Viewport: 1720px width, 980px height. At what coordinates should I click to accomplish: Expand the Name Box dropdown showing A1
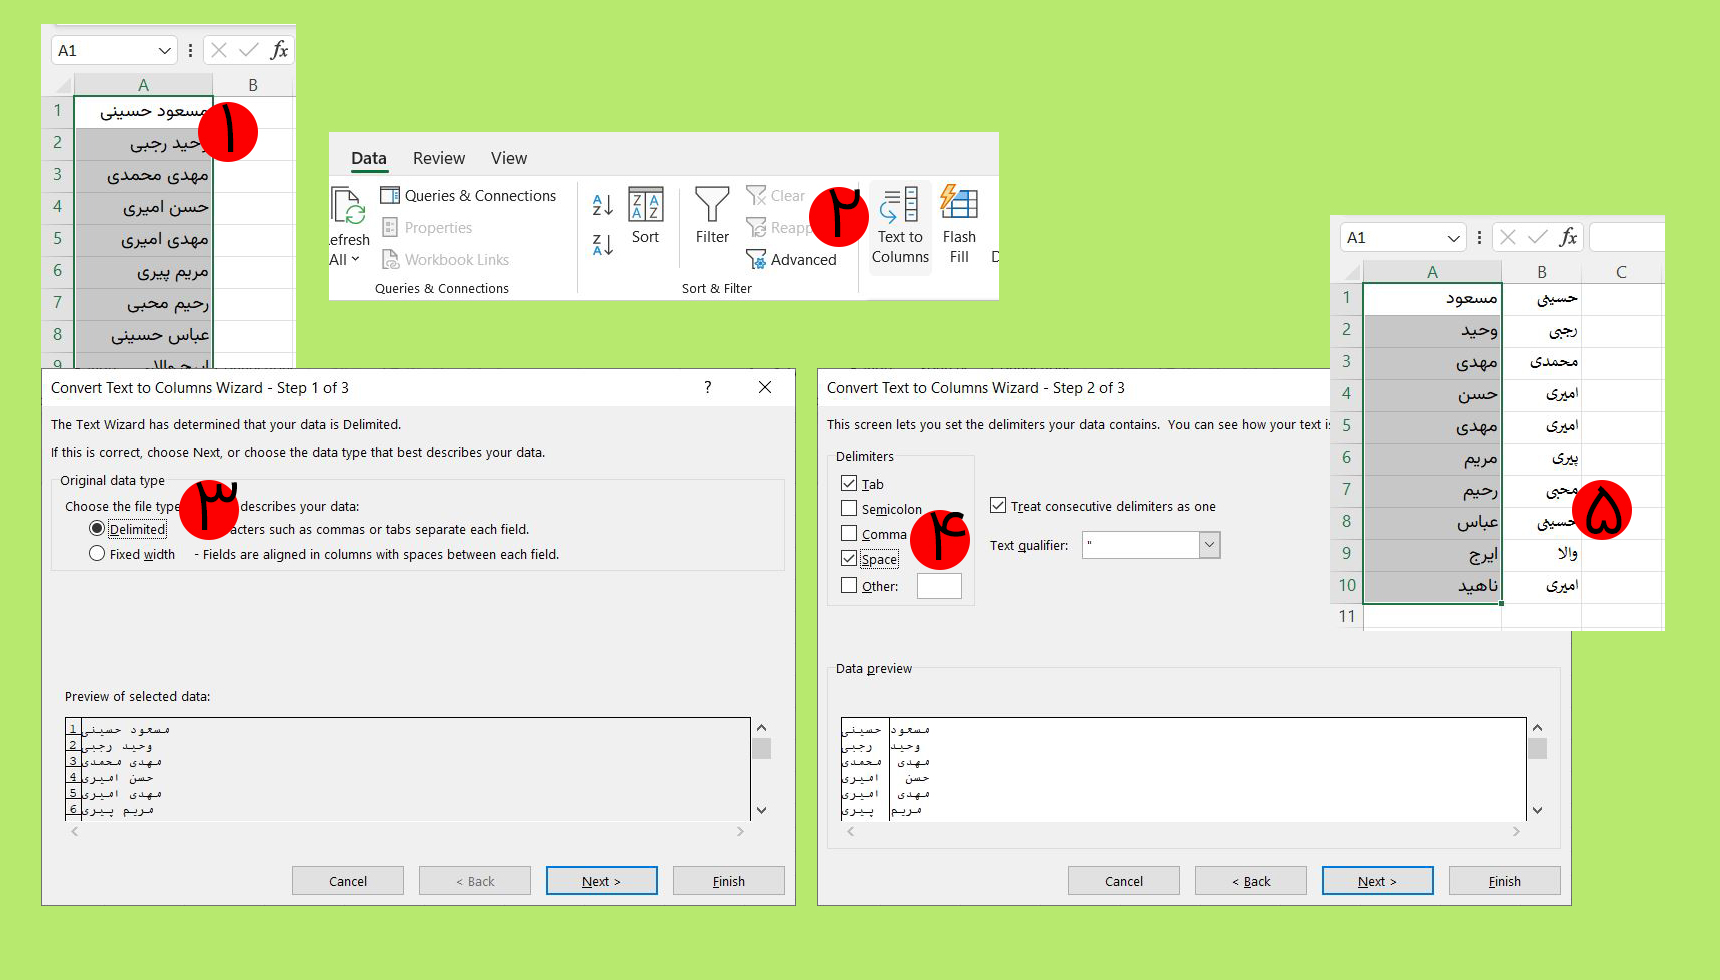165,51
